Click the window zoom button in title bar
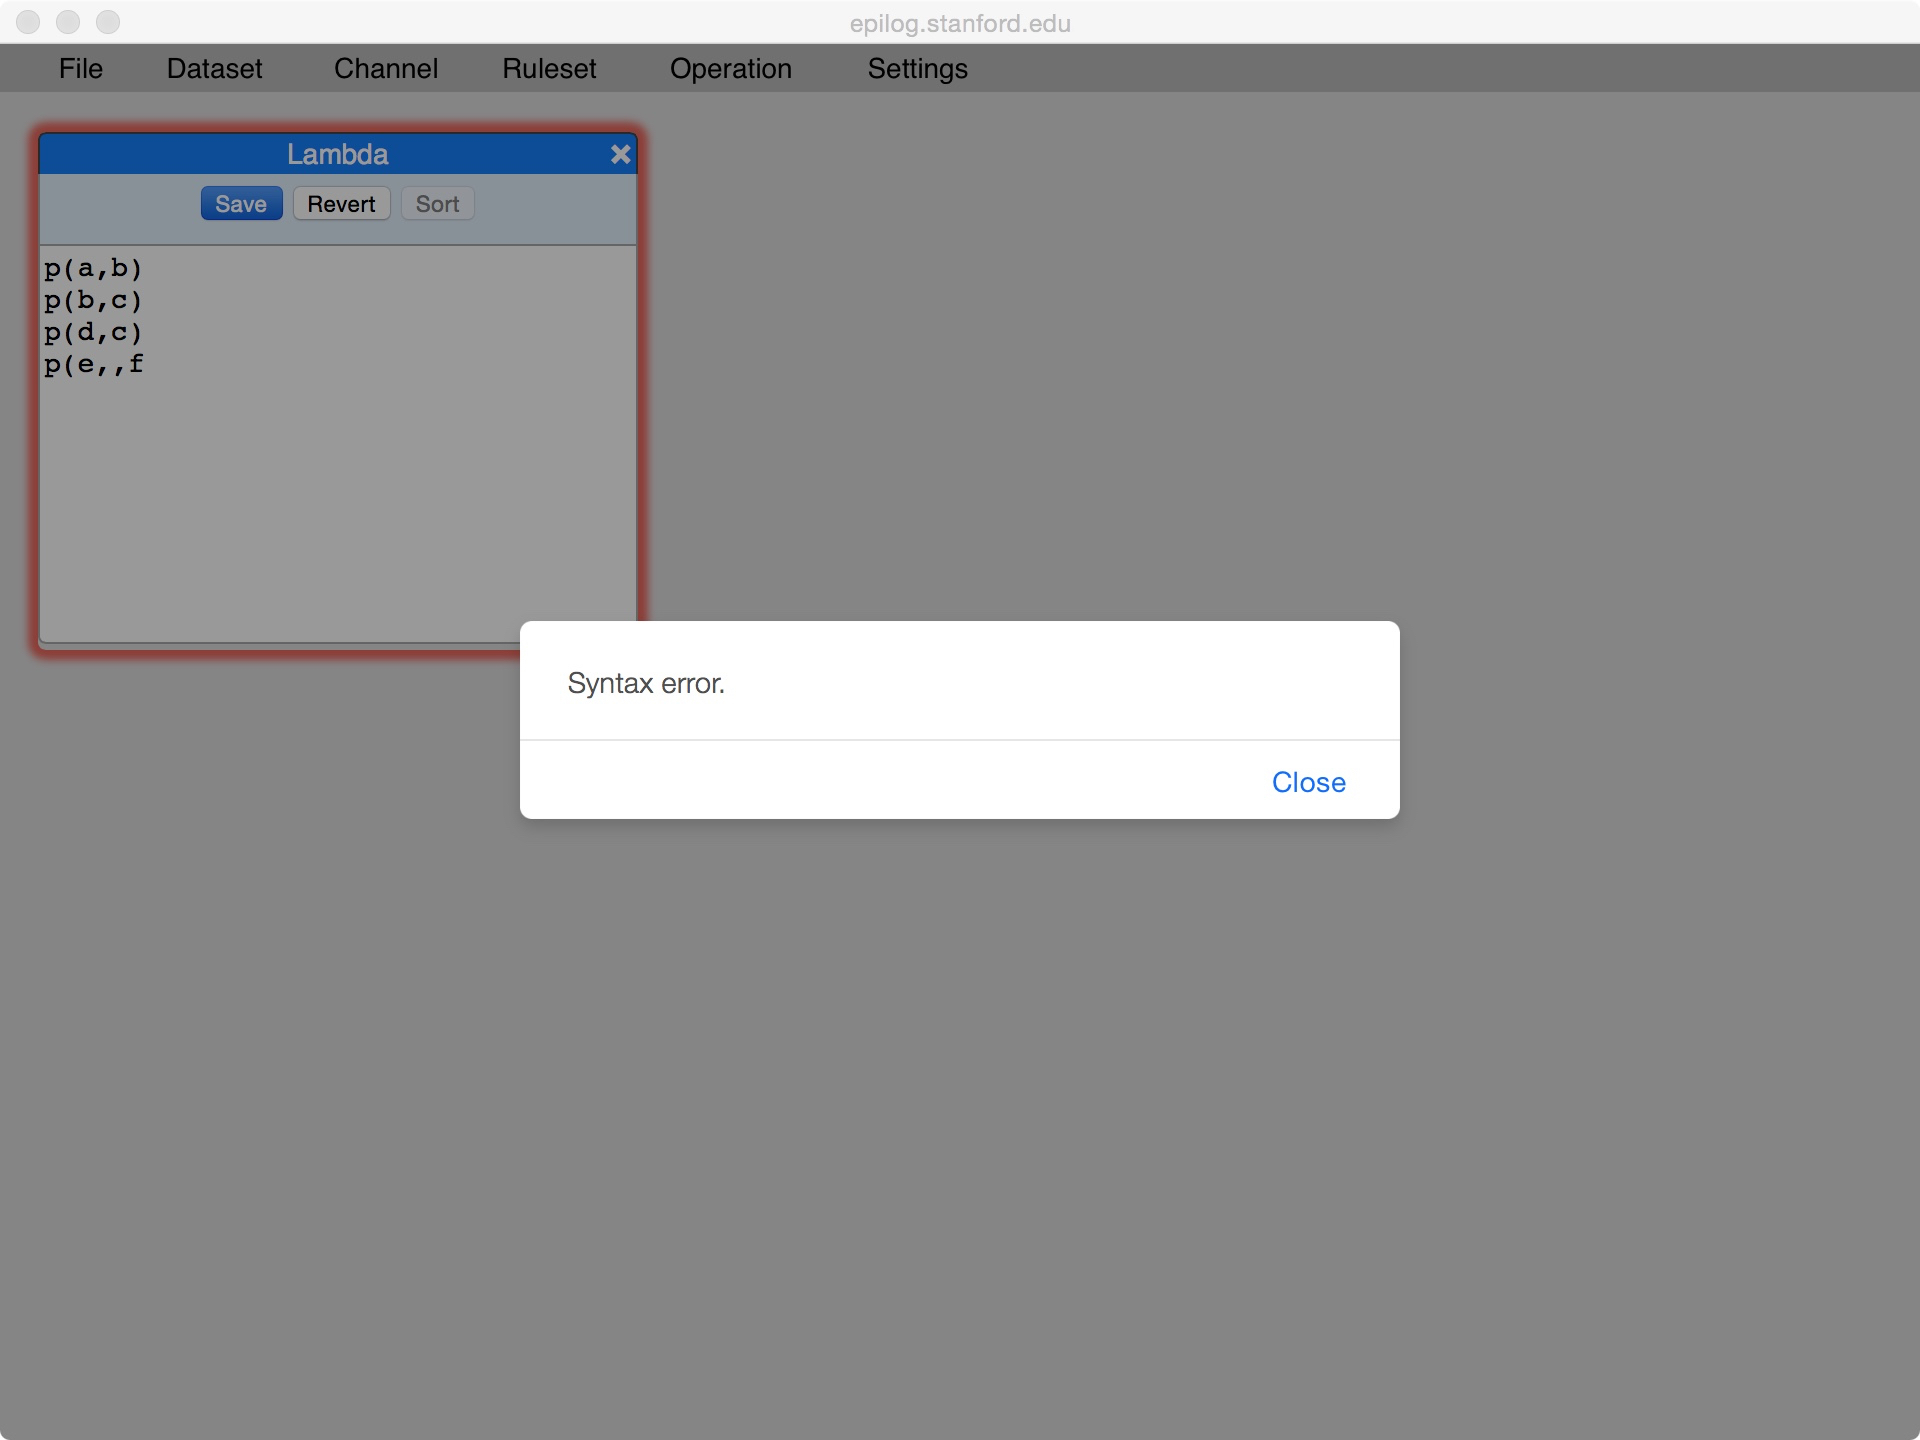Image resolution: width=1920 pixels, height=1440 pixels. 108,22
